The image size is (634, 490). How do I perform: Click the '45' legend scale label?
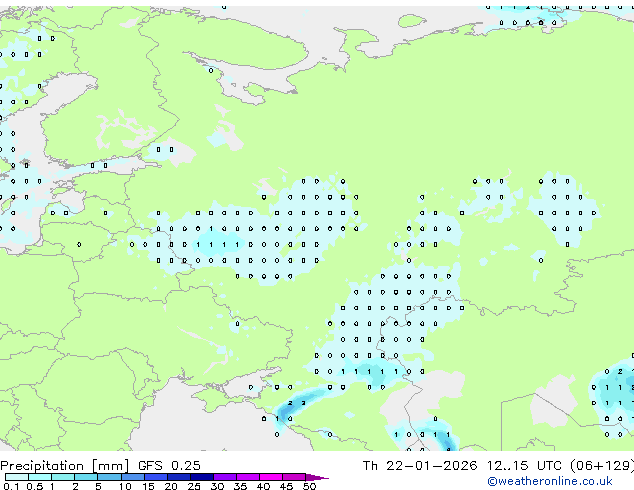click(x=286, y=486)
